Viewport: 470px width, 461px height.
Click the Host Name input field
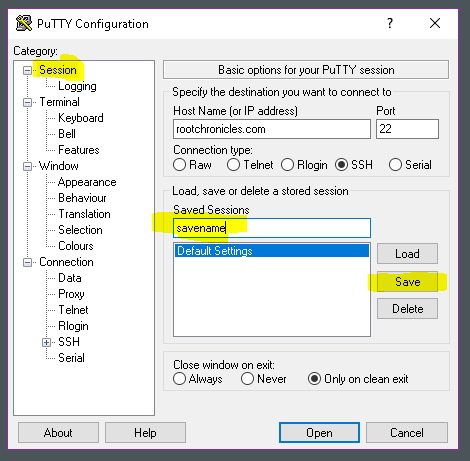(x=272, y=129)
